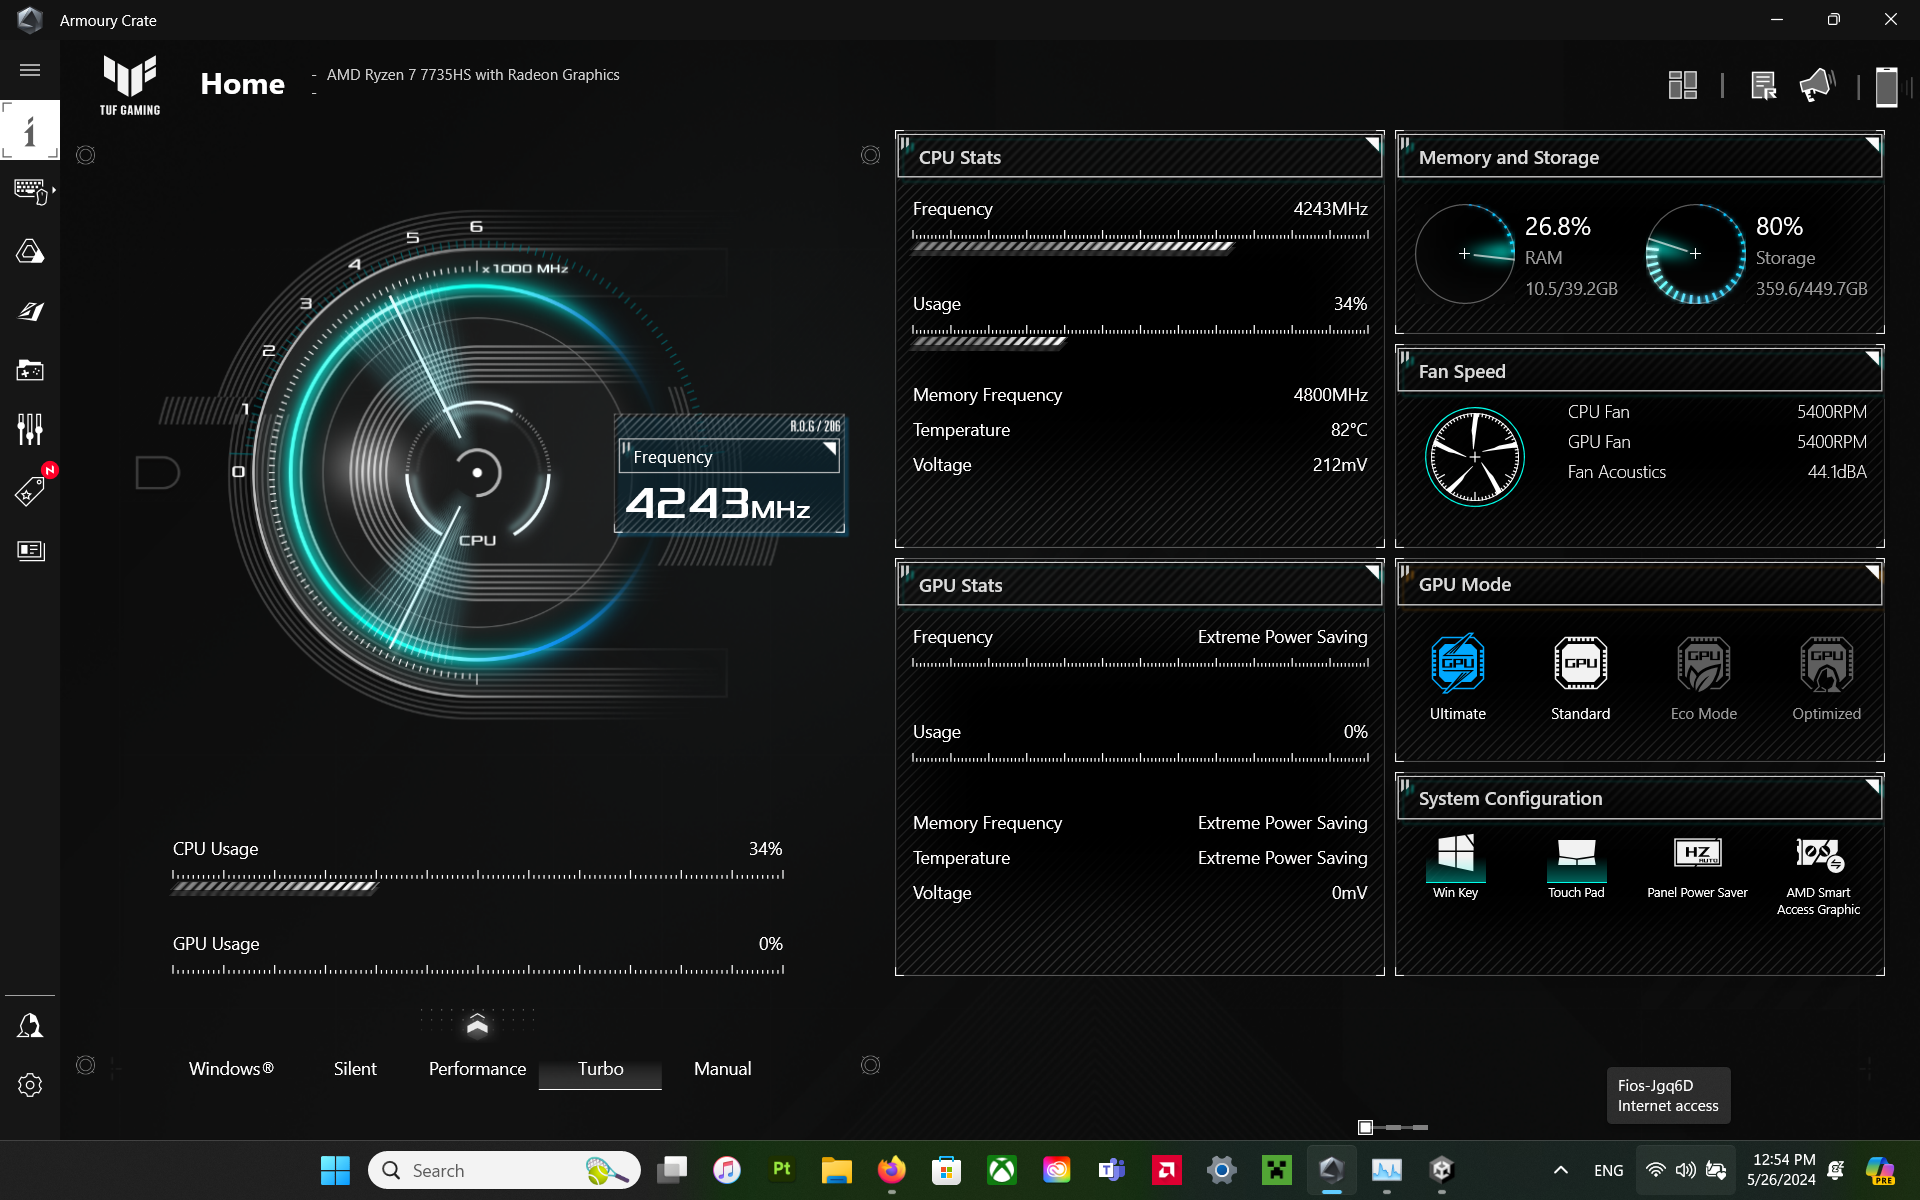
Task: Open the Game Library sidebar icon
Action: [x=30, y=370]
